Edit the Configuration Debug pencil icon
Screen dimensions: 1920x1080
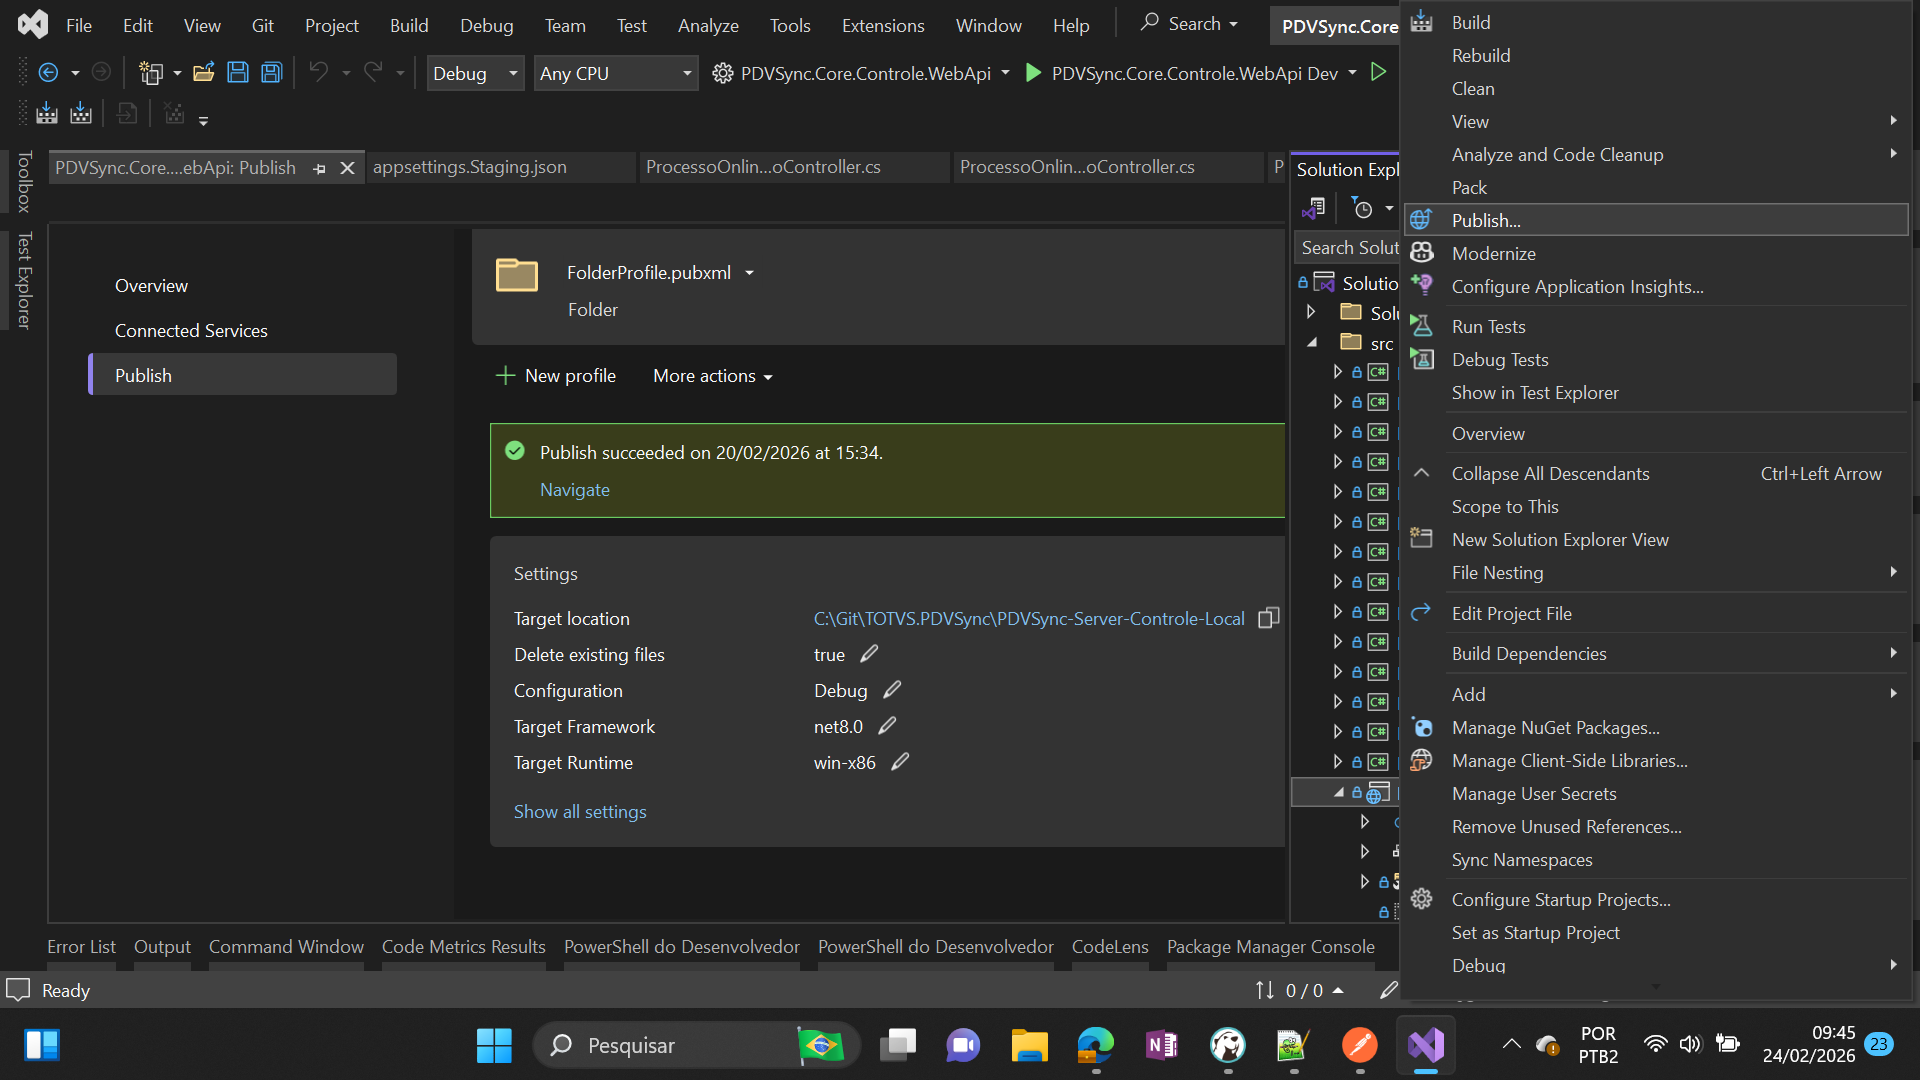click(x=892, y=690)
